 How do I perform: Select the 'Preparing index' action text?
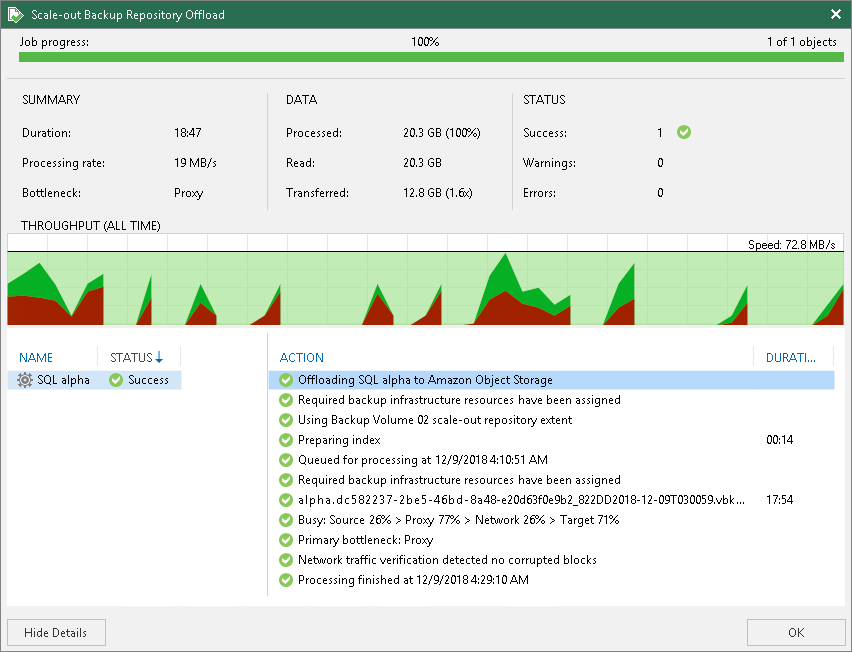(339, 440)
